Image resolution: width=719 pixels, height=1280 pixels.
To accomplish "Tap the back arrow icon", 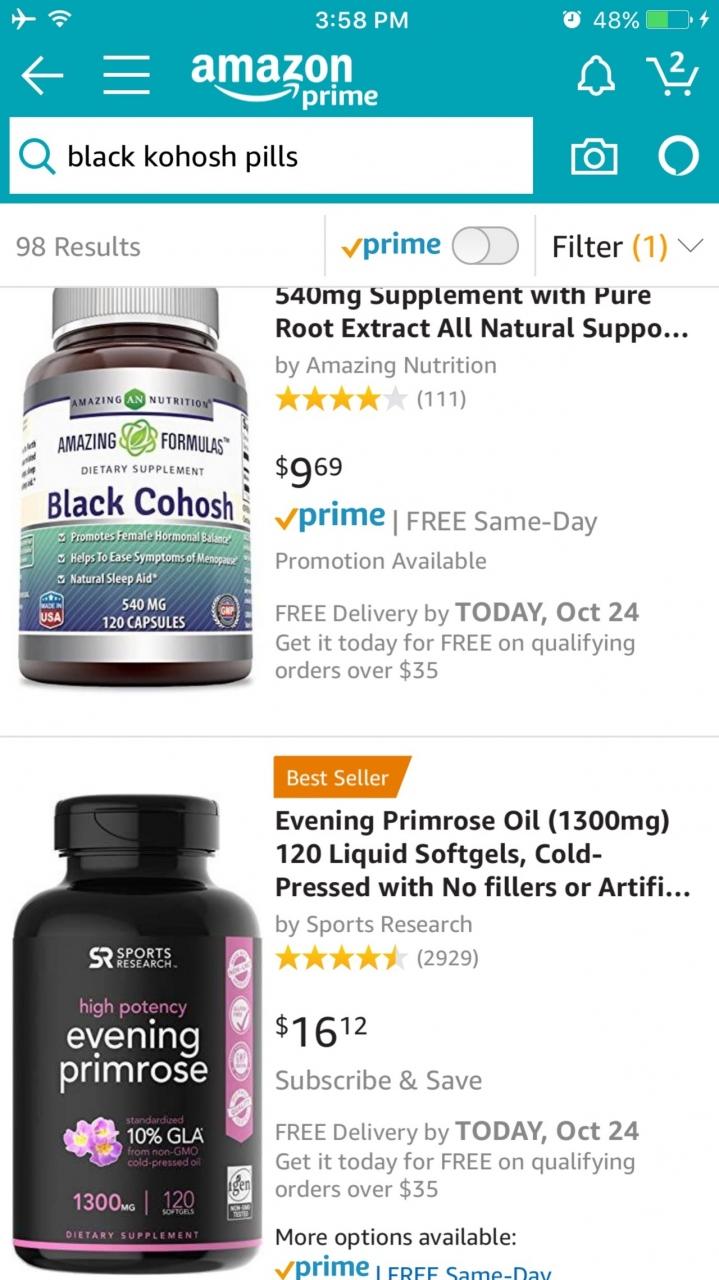I will 41,76.
